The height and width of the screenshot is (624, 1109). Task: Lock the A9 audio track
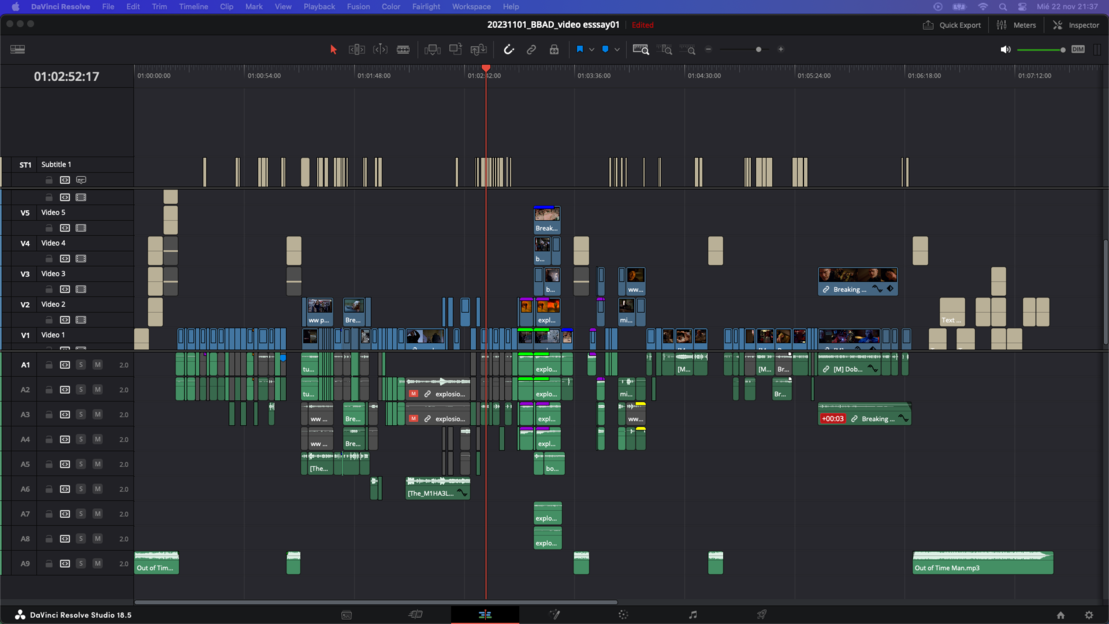pos(49,564)
